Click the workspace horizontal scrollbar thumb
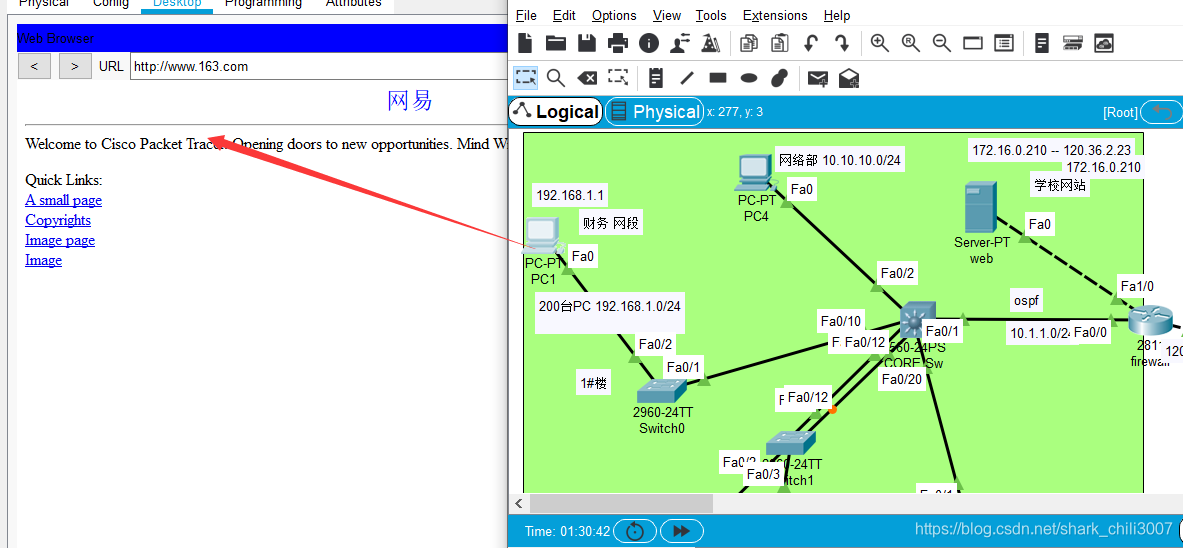This screenshot has width=1183, height=548. click(x=621, y=503)
